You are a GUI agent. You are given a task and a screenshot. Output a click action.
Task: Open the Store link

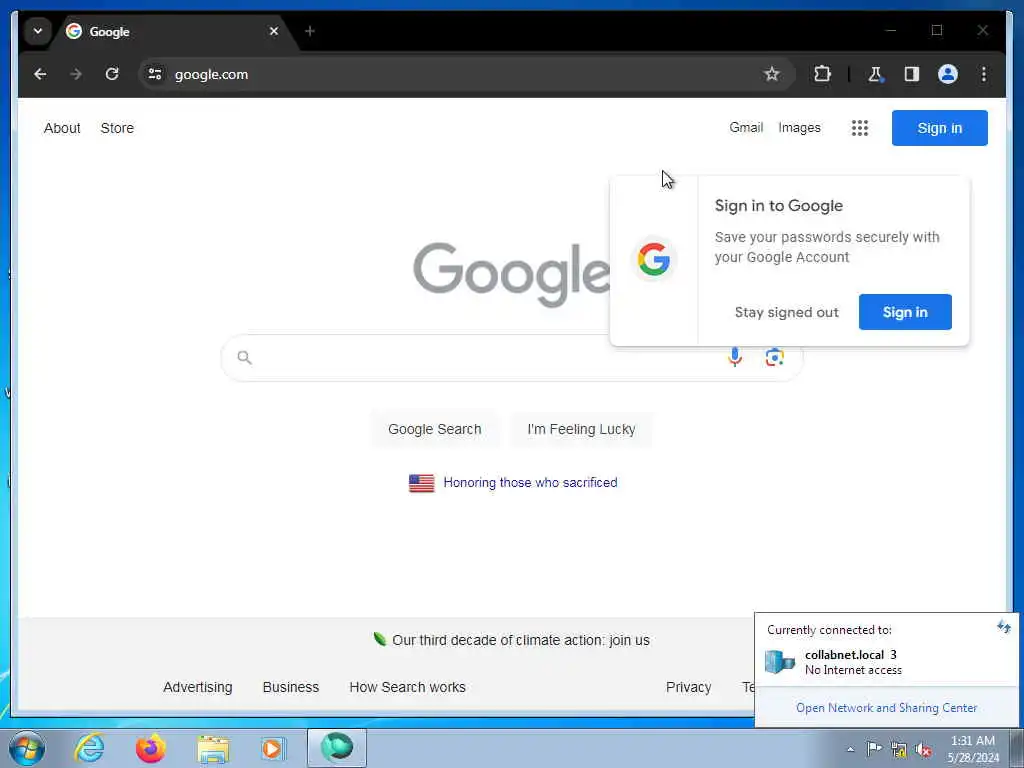point(117,128)
